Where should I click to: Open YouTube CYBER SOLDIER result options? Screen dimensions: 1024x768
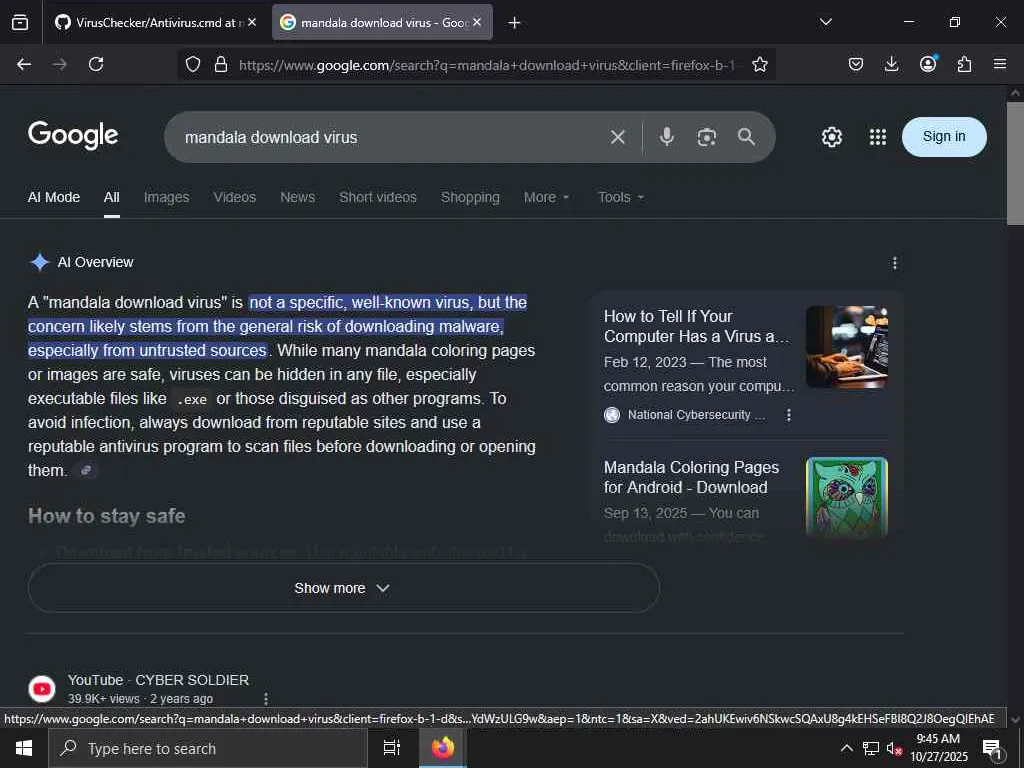266,699
